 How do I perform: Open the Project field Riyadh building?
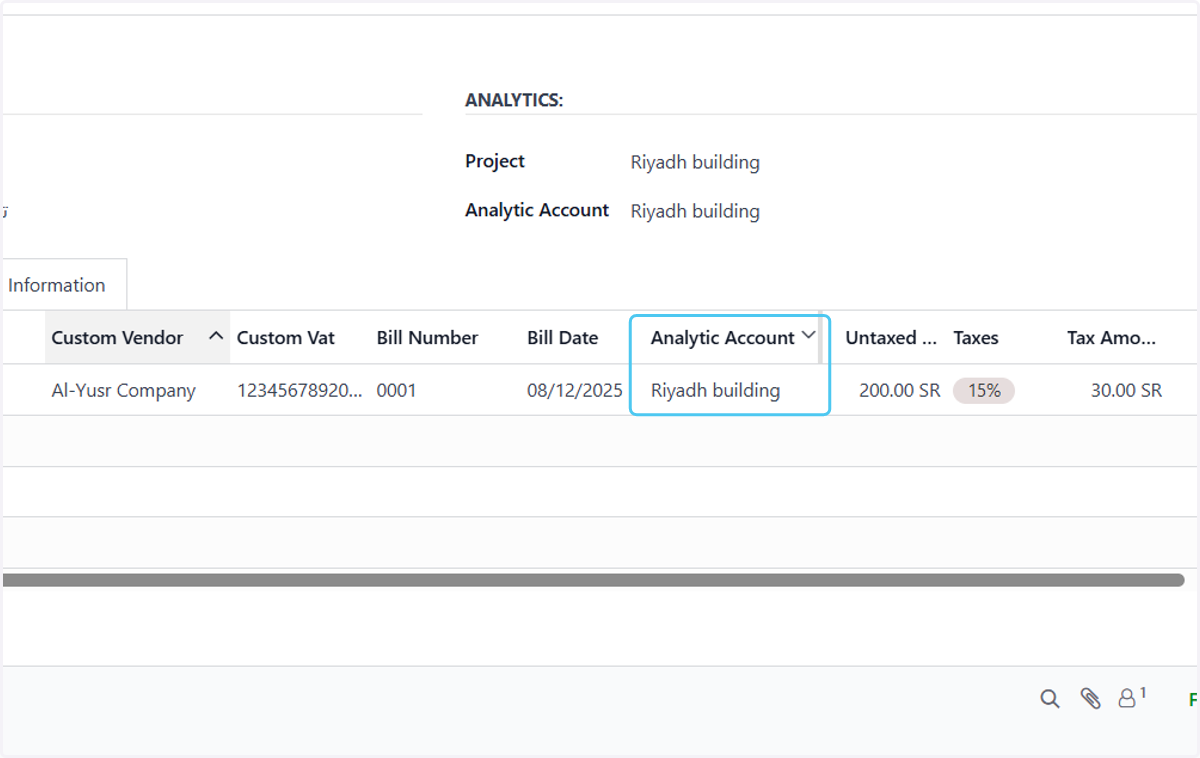click(695, 162)
